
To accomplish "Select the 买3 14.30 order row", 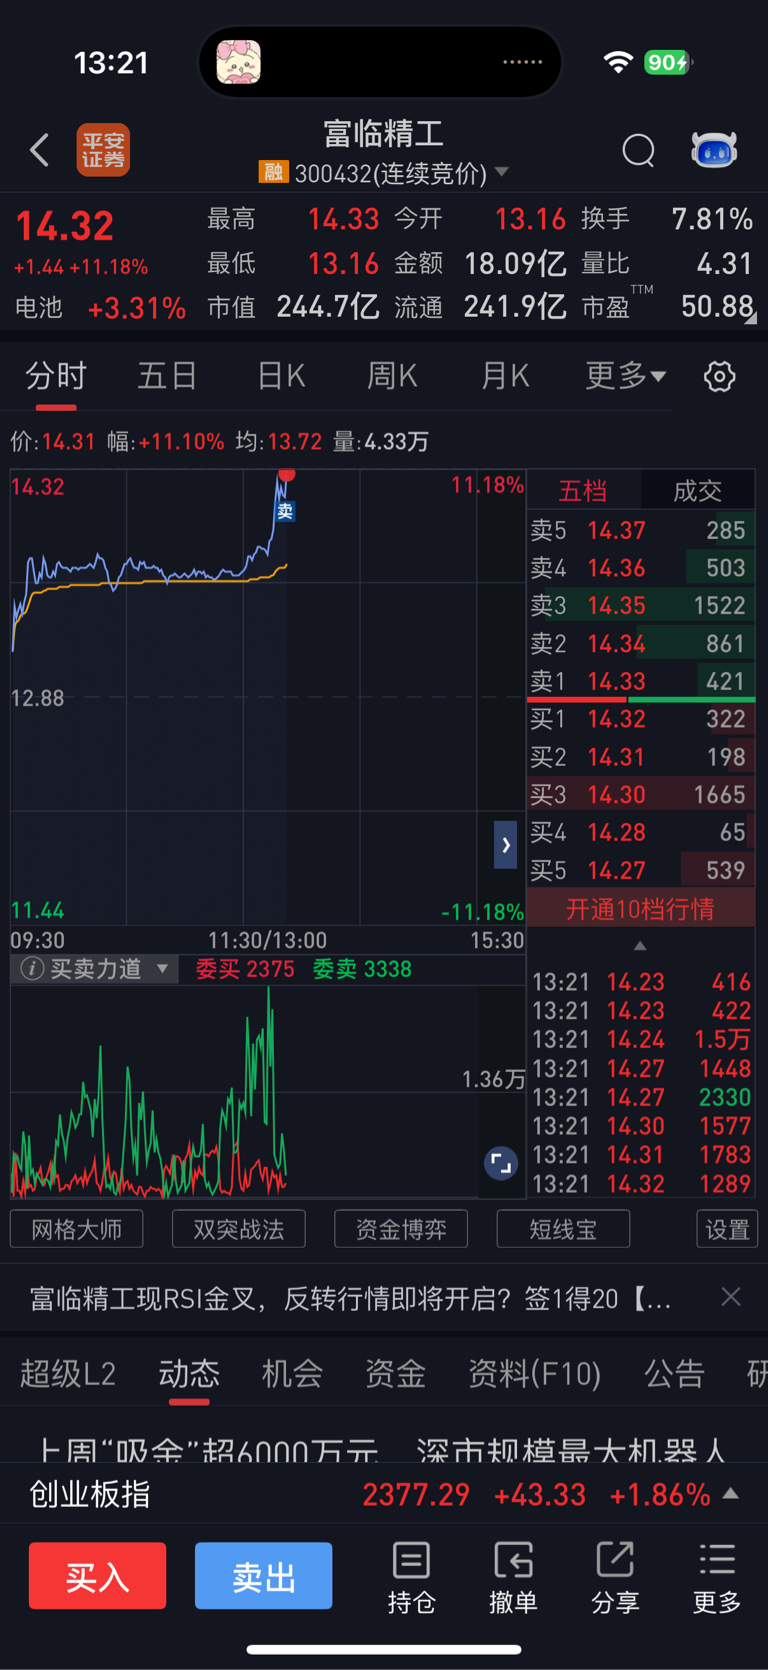I will click(640, 795).
